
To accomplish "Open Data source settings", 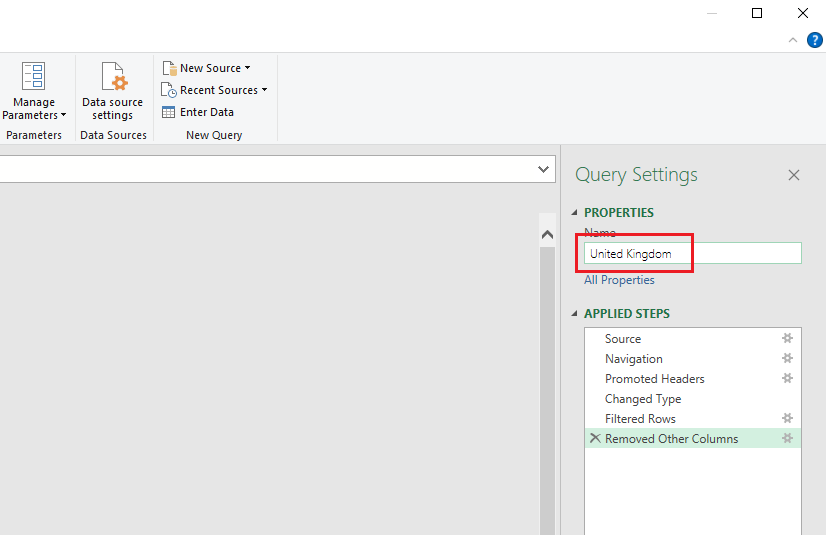I will 112,91.
